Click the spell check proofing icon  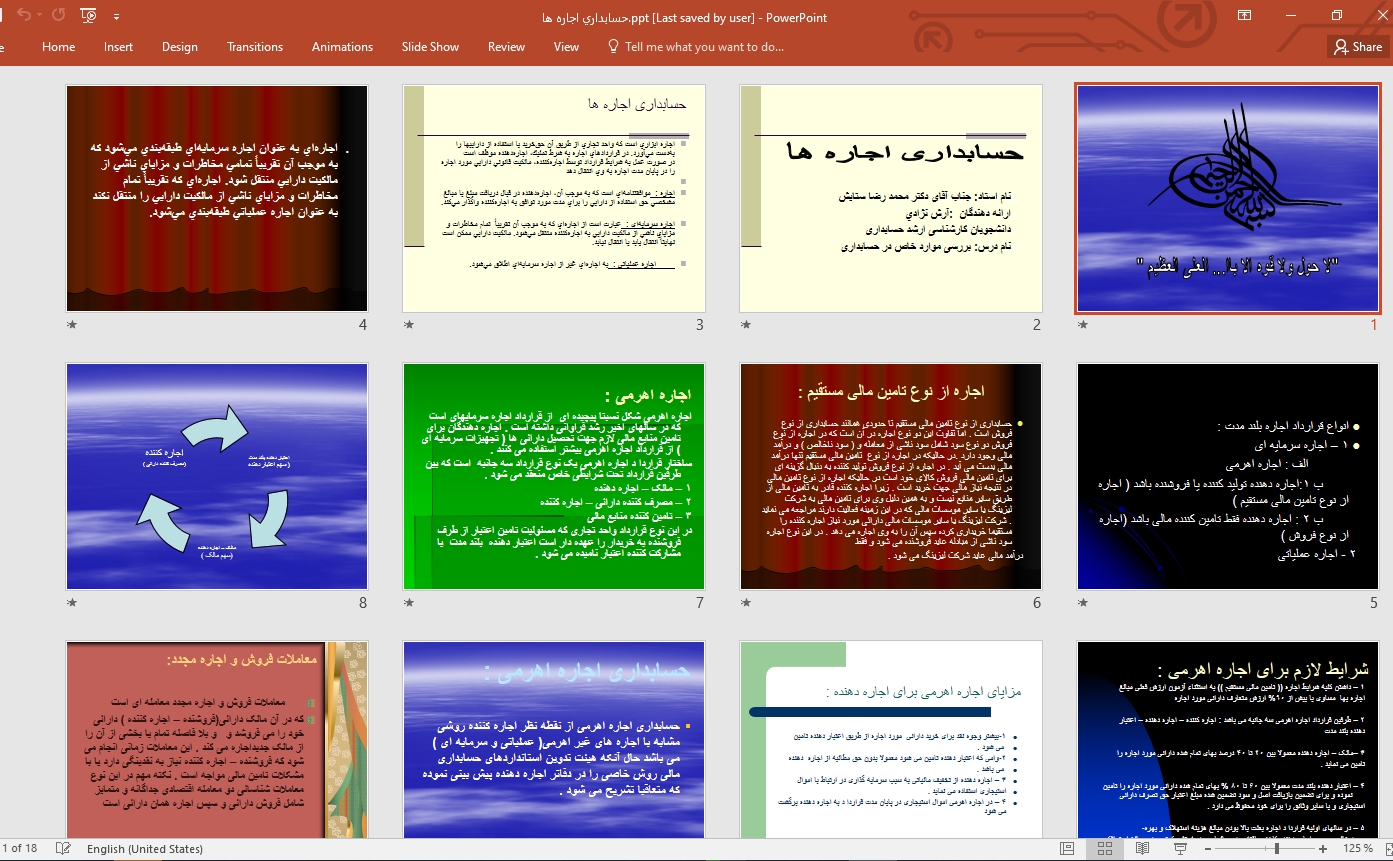click(x=63, y=849)
